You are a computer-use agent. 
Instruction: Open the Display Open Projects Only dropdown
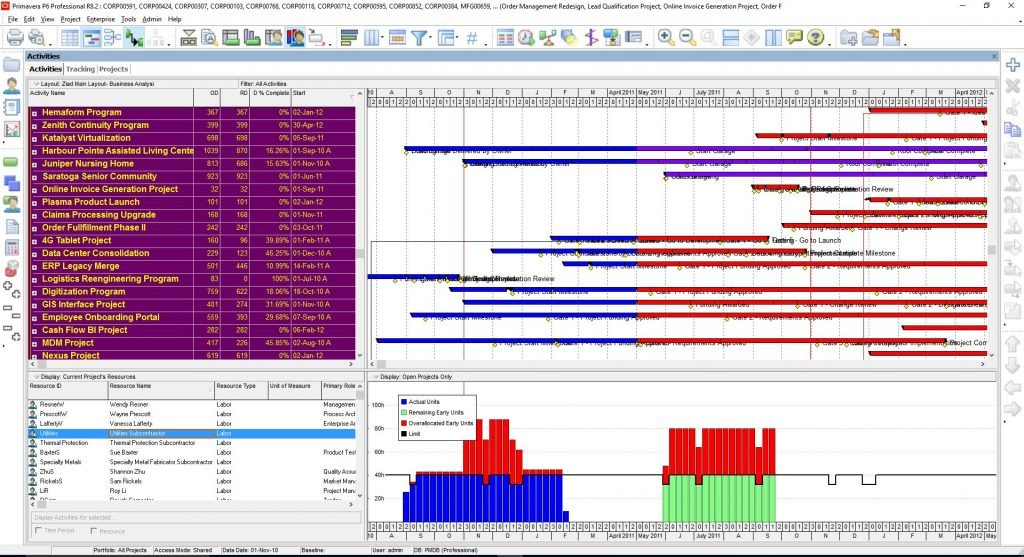376,377
